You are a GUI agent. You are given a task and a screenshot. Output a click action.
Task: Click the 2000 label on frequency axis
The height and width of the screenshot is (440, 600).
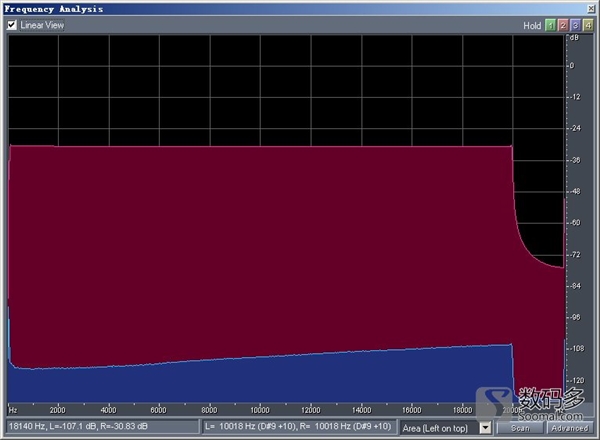tap(57, 410)
